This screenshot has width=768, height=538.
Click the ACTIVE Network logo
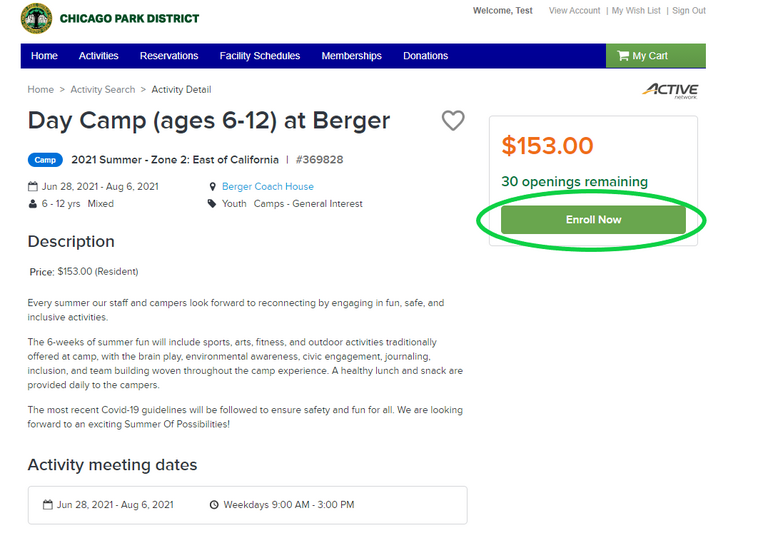[x=670, y=91]
